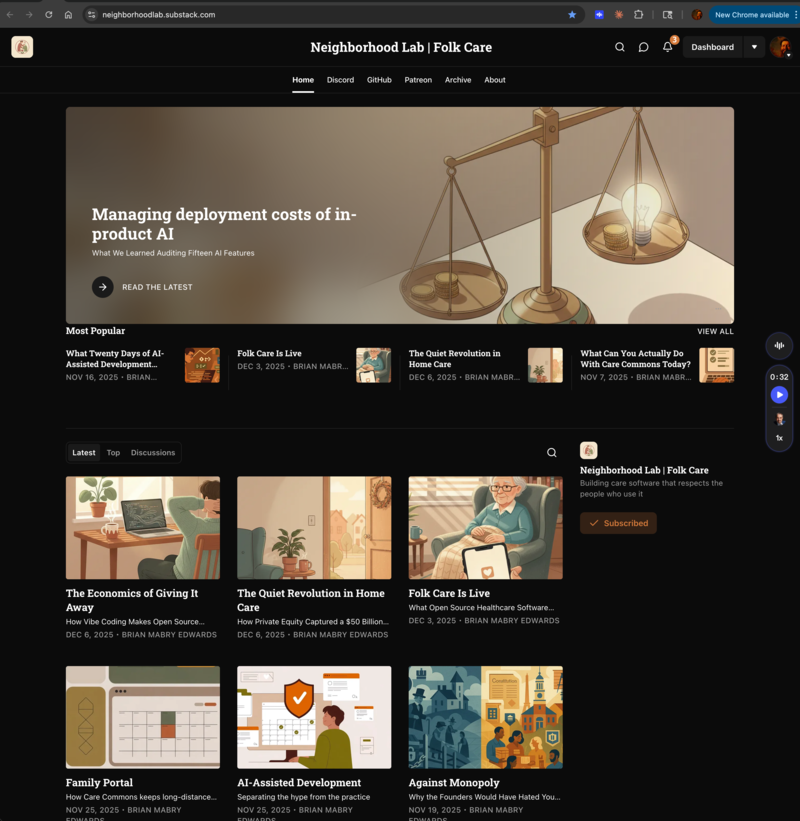
Task: Reload the page using the browser refresh icon
Action: (x=48, y=15)
